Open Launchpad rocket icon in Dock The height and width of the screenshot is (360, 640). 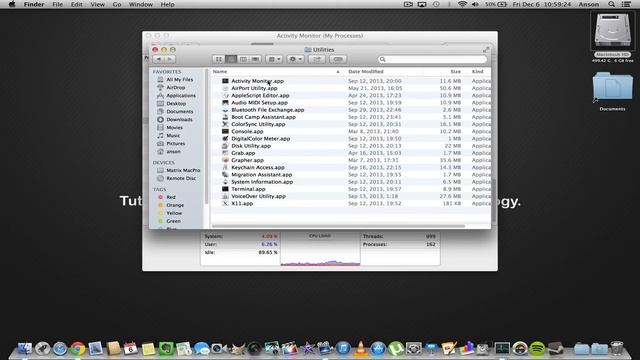point(42,349)
